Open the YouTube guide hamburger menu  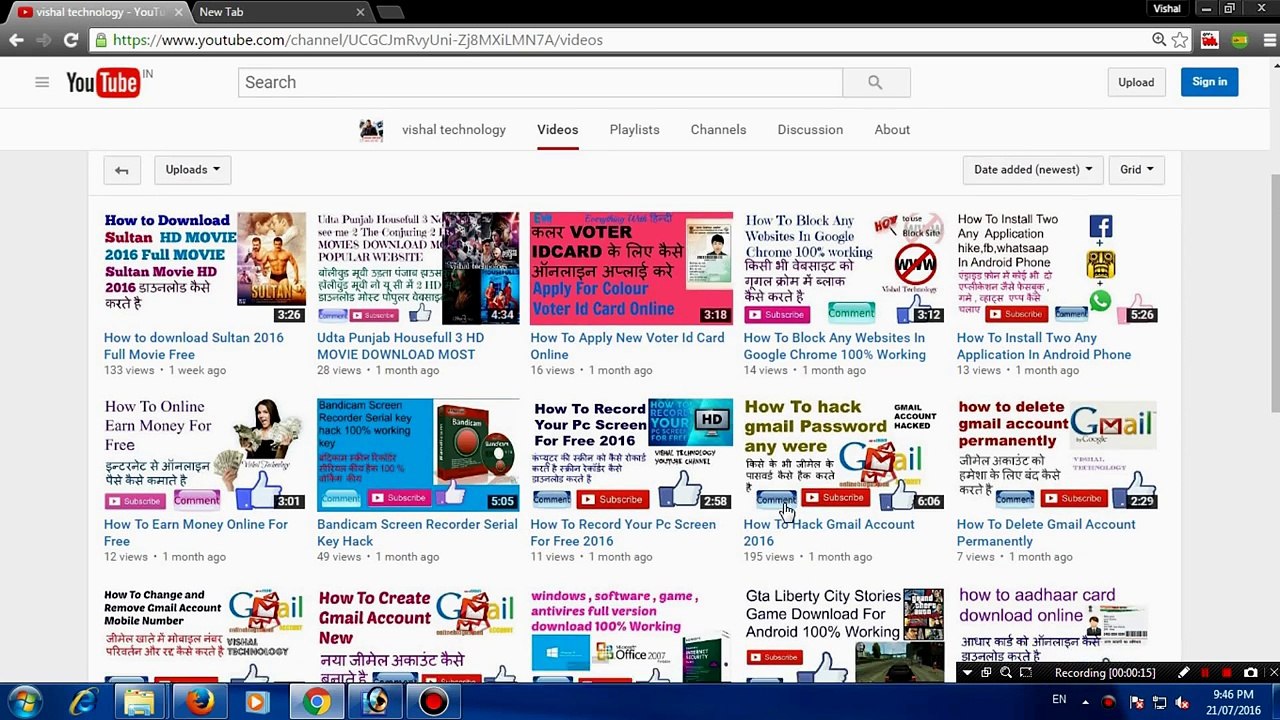[42, 82]
